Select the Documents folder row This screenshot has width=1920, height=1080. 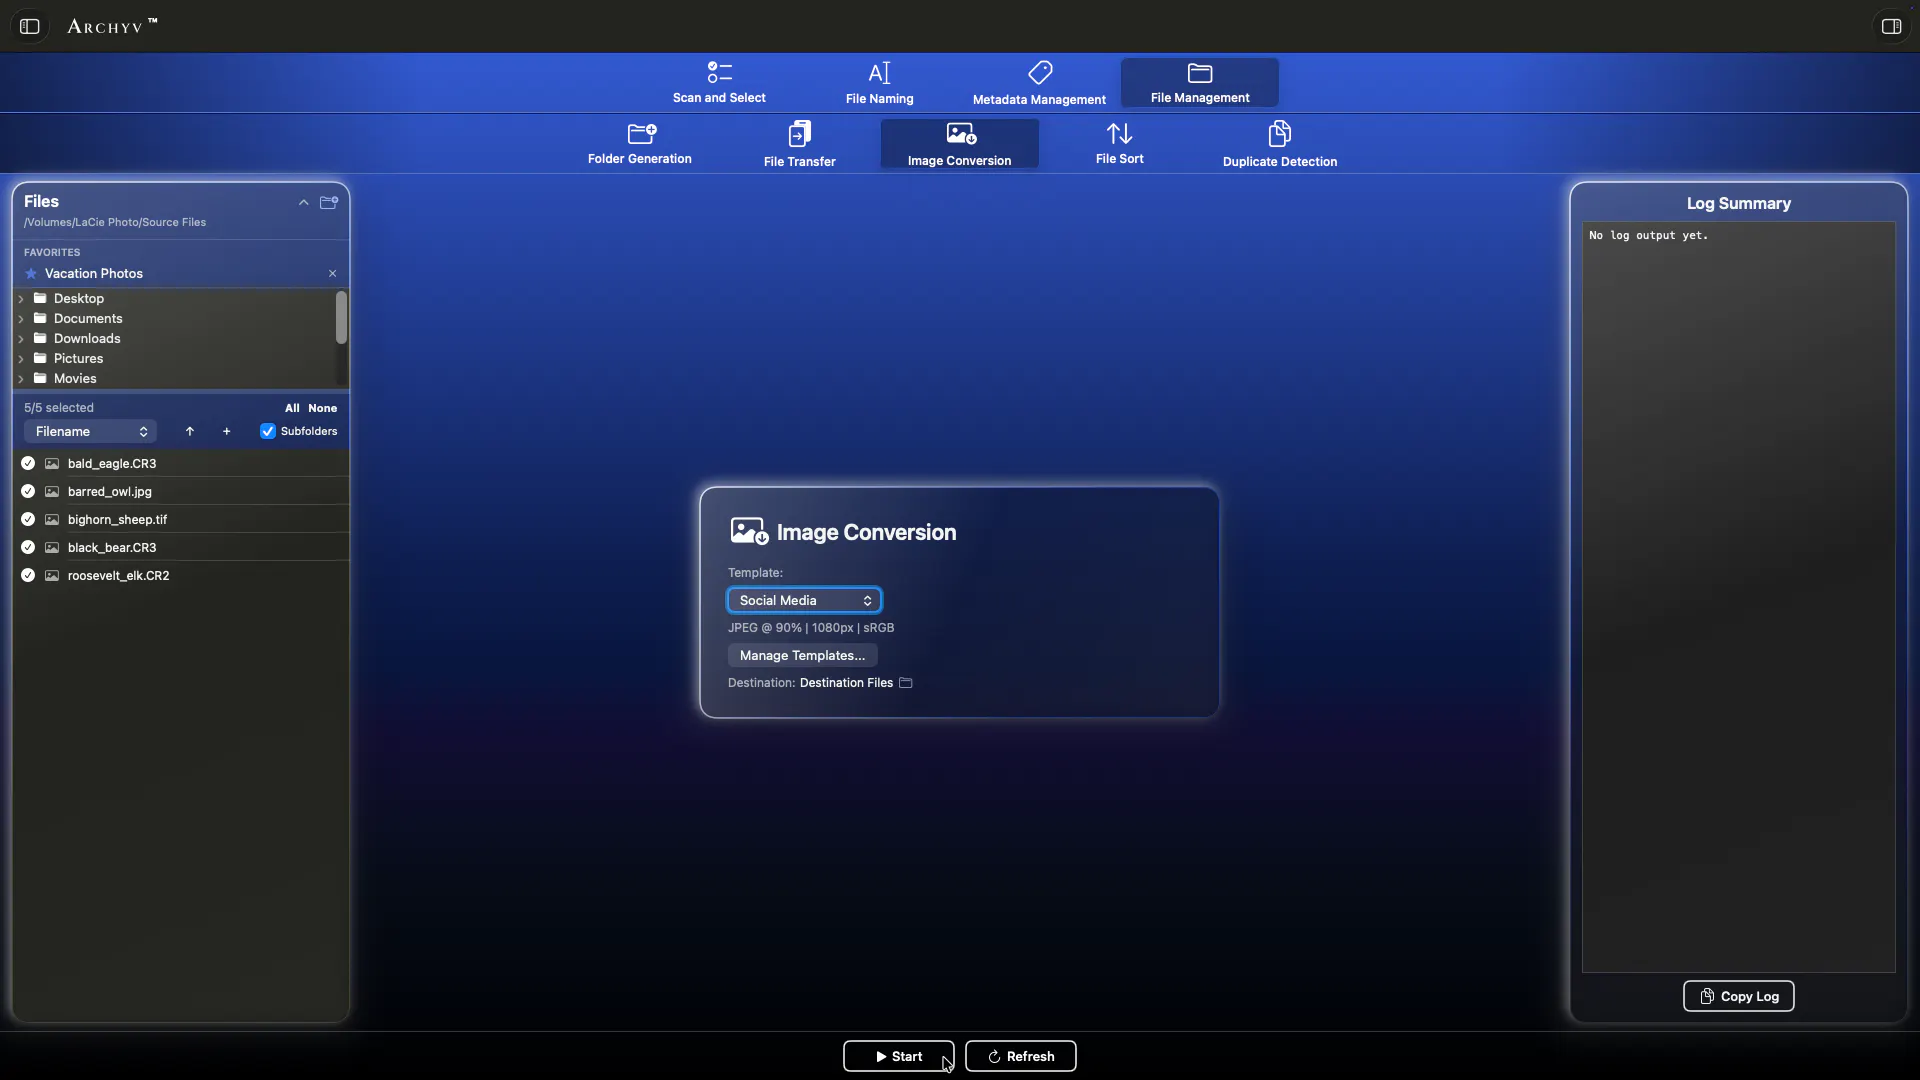[x=175, y=319]
